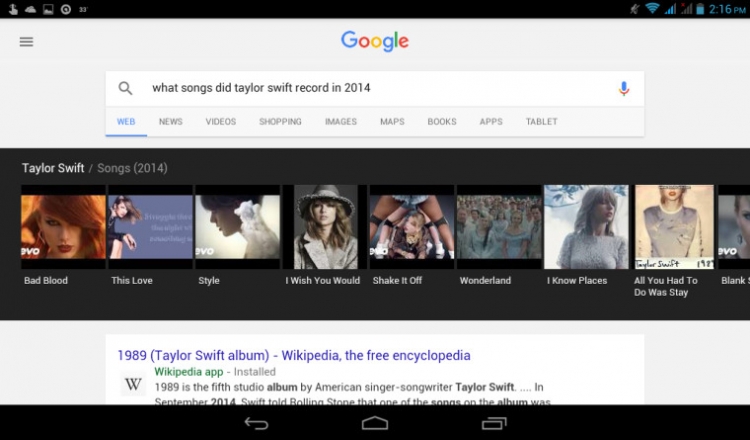Screen dimensions: 750x440
Task: Tap the Shake It Off title
Action: pos(397,281)
